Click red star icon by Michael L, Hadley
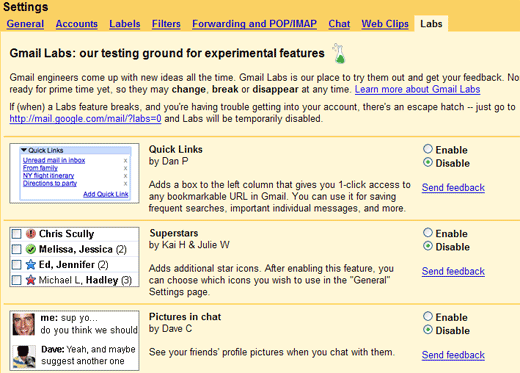 [x=31, y=280]
